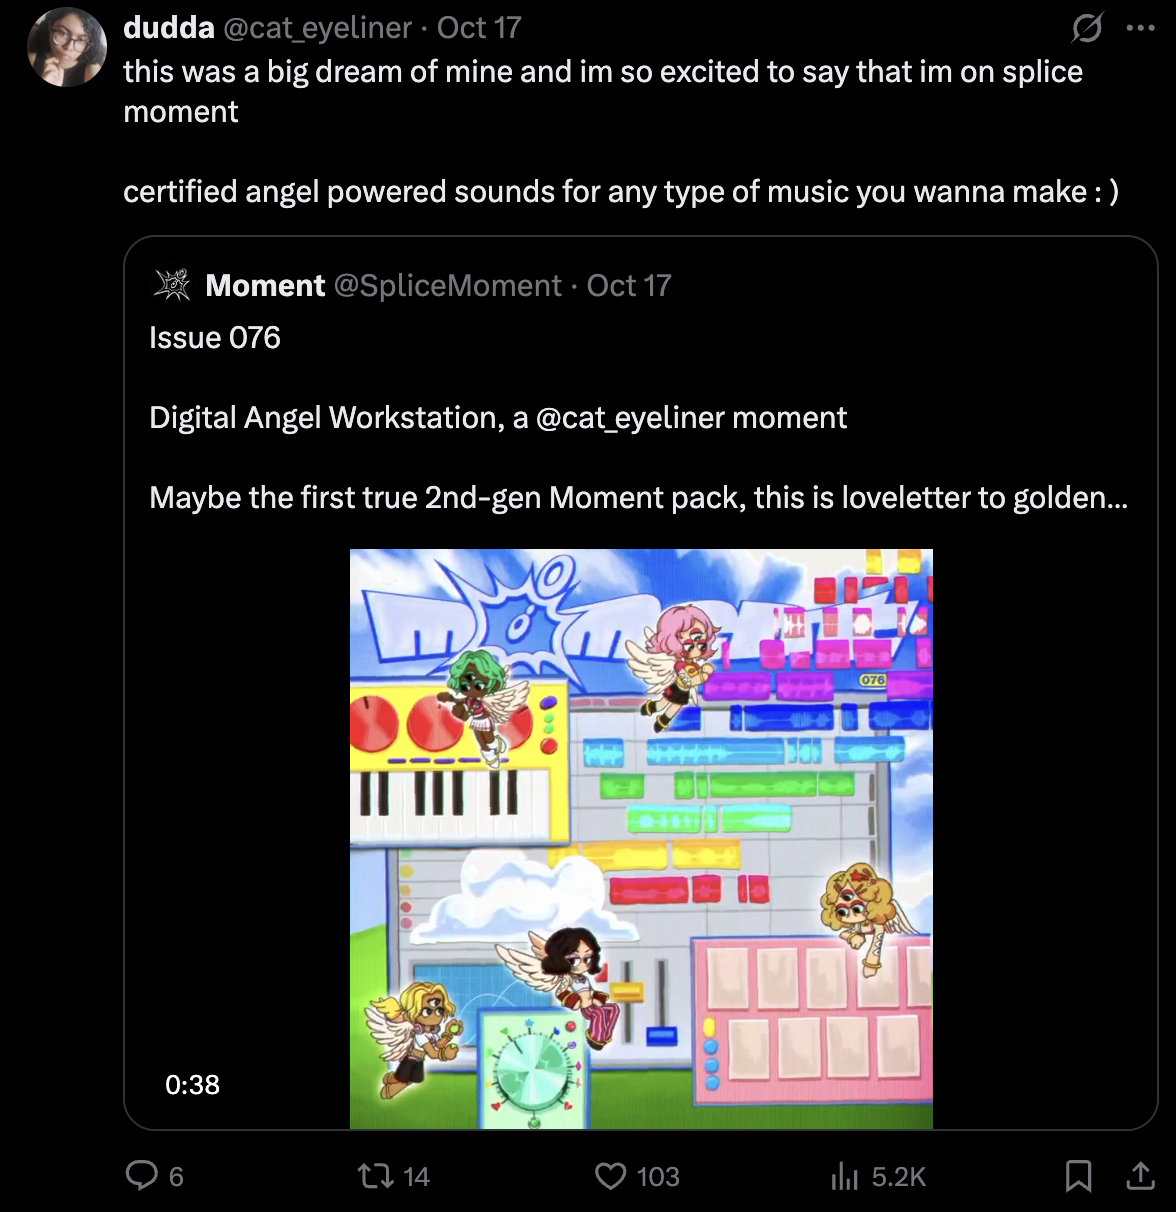This screenshot has width=1176, height=1212.
Task: Open Oct 17 timestamp of dudda's post
Action: coord(479,28)
